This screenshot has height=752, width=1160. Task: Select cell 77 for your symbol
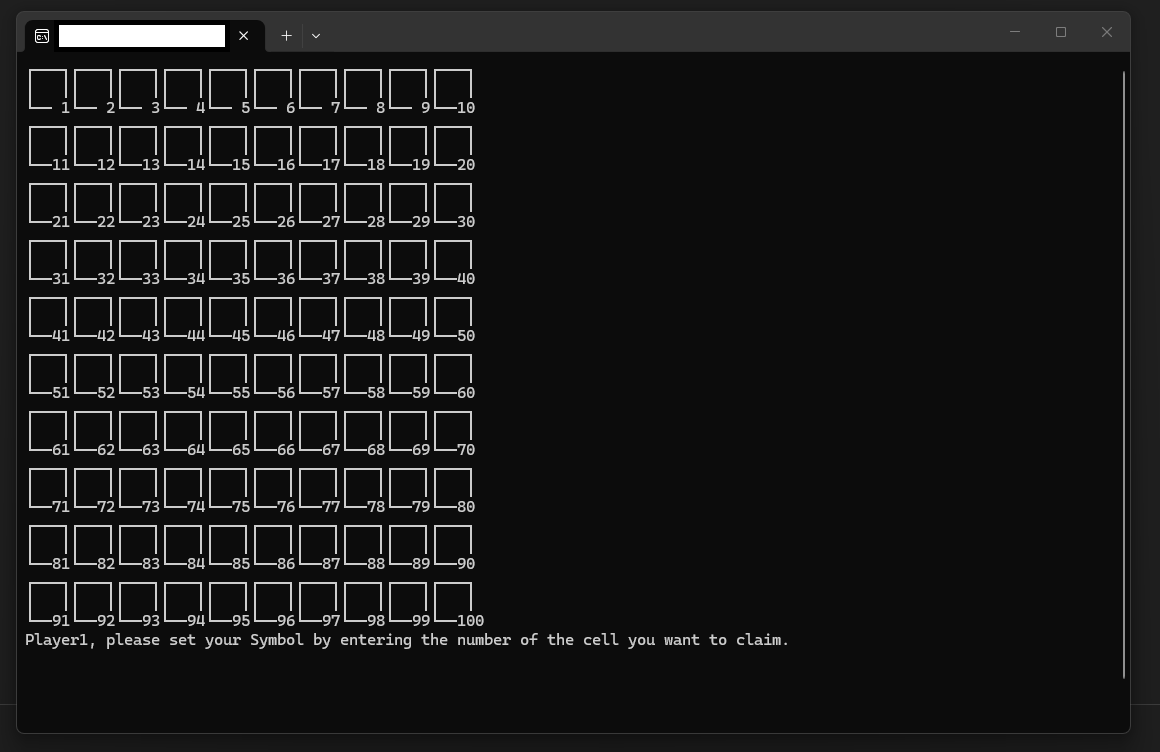pos(318,487)
